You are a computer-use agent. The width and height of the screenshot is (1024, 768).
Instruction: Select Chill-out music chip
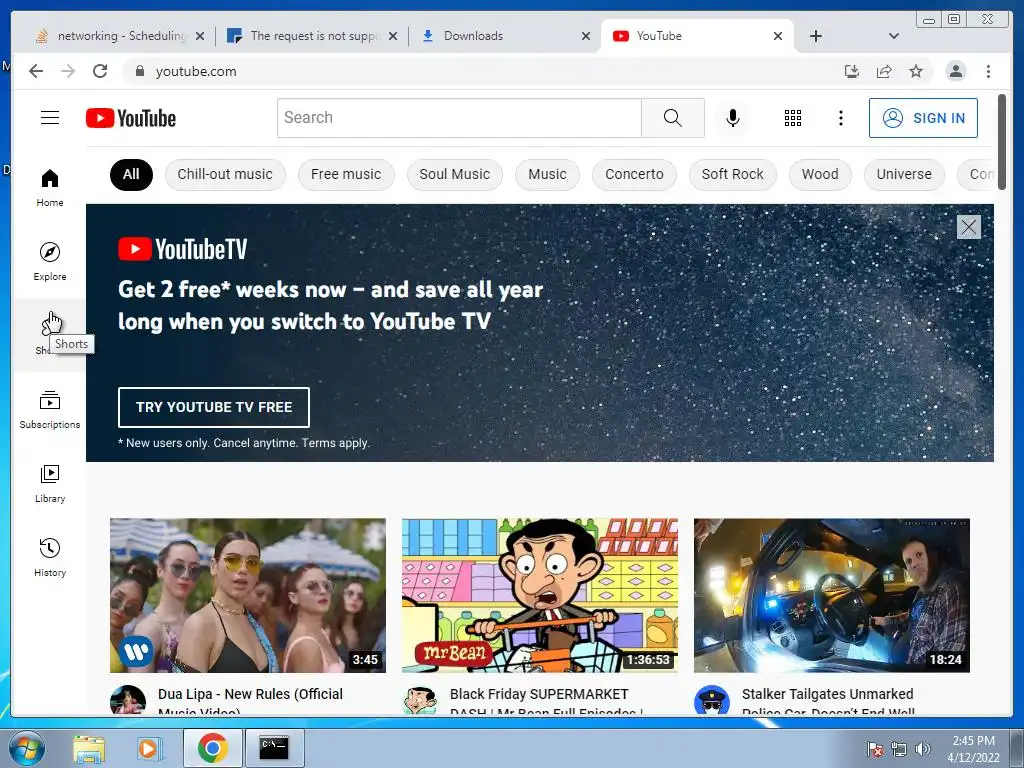225,174
